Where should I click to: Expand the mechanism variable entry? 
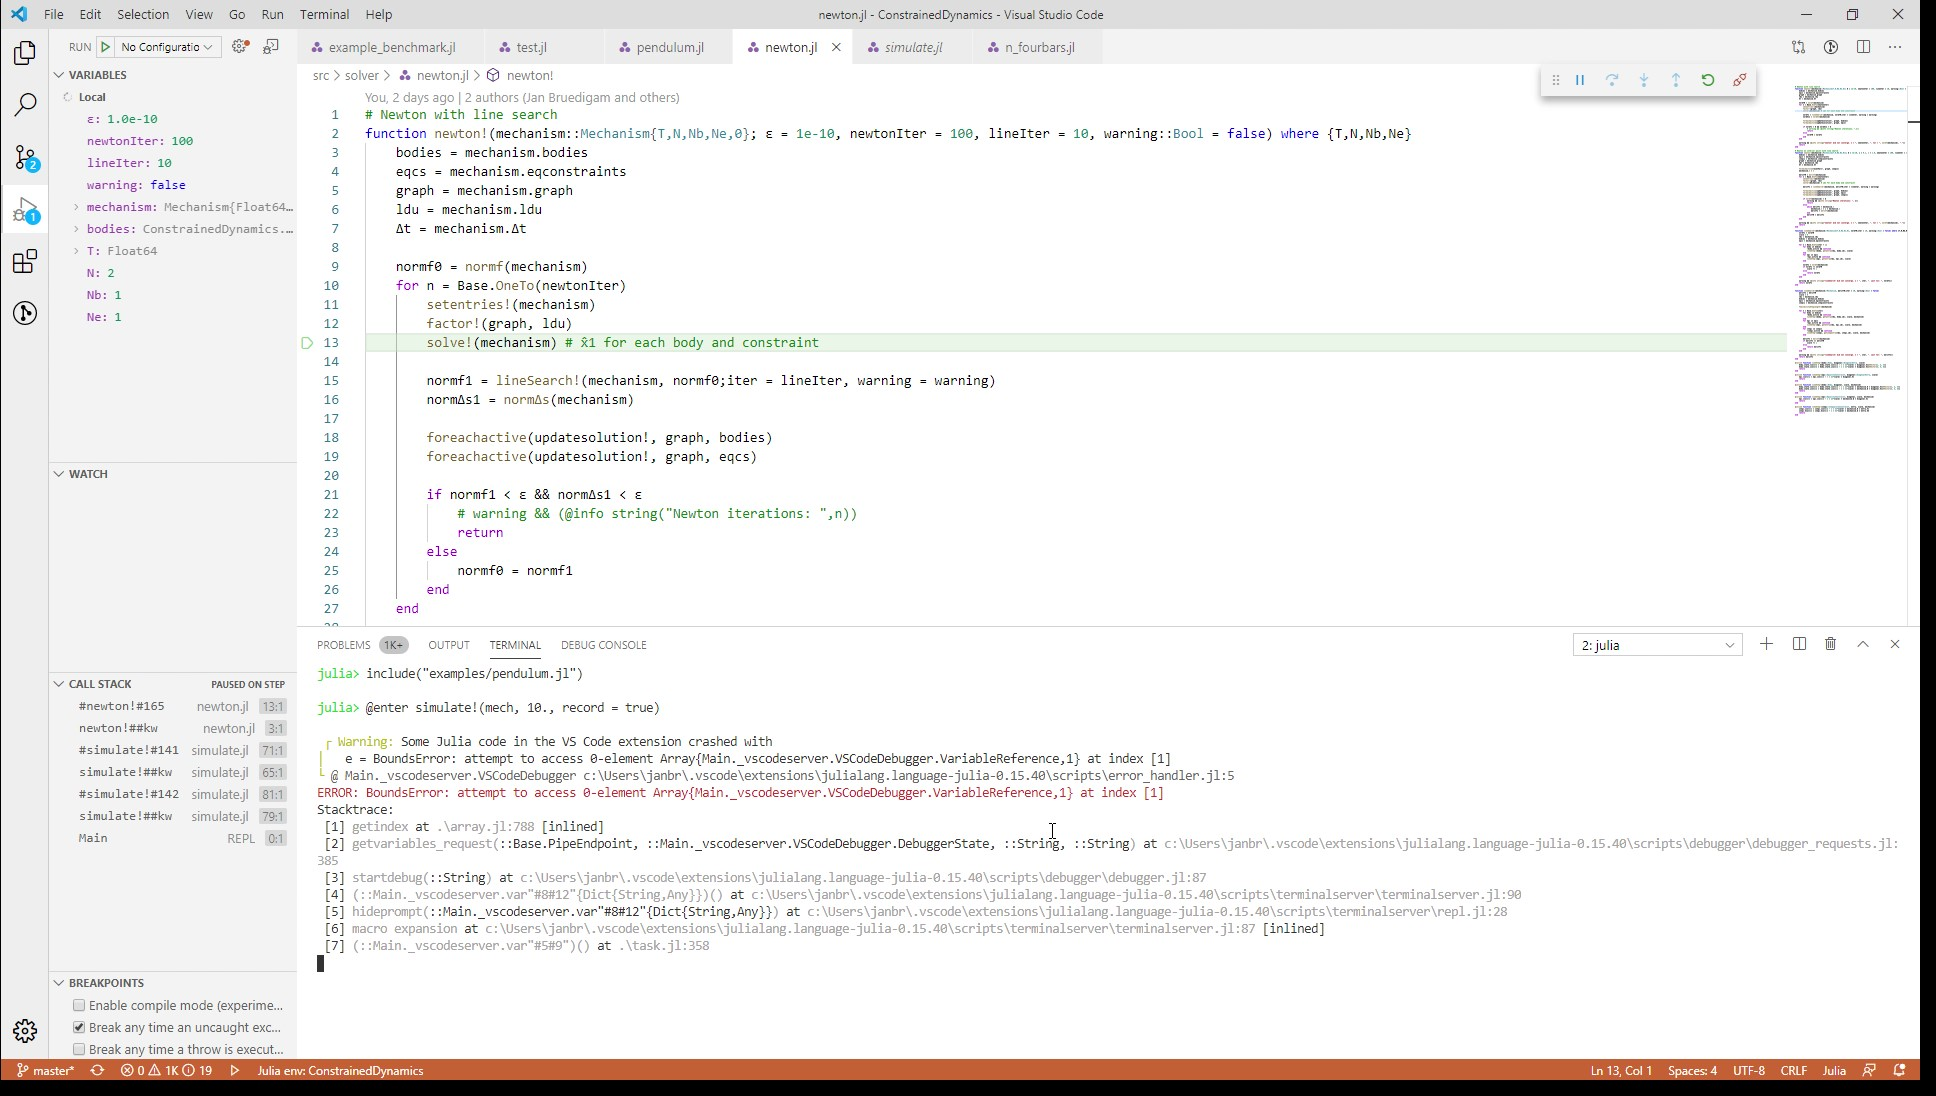click(x=77, y=207)
